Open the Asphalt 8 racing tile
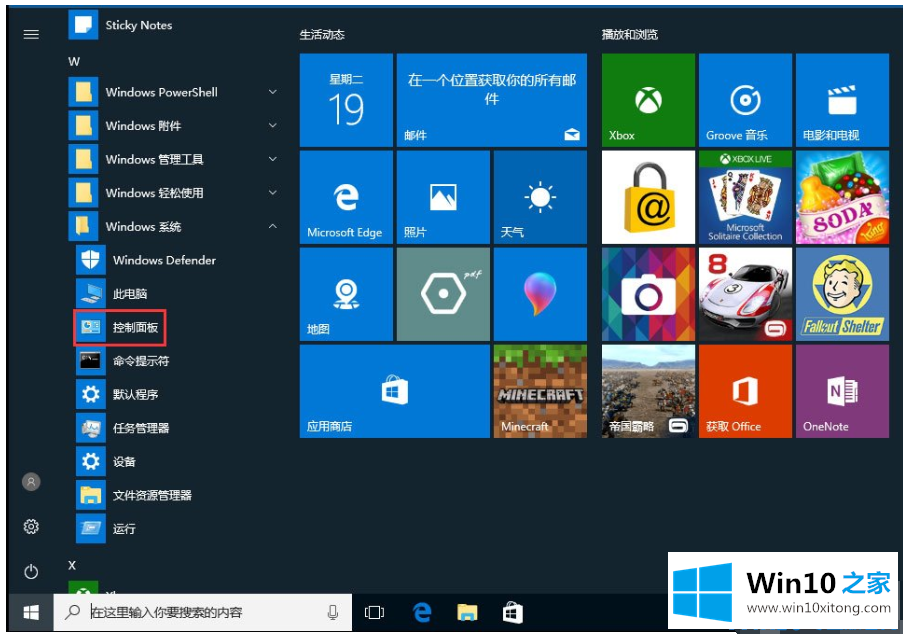Screen dimensions: 903x634 coord(745,294)
